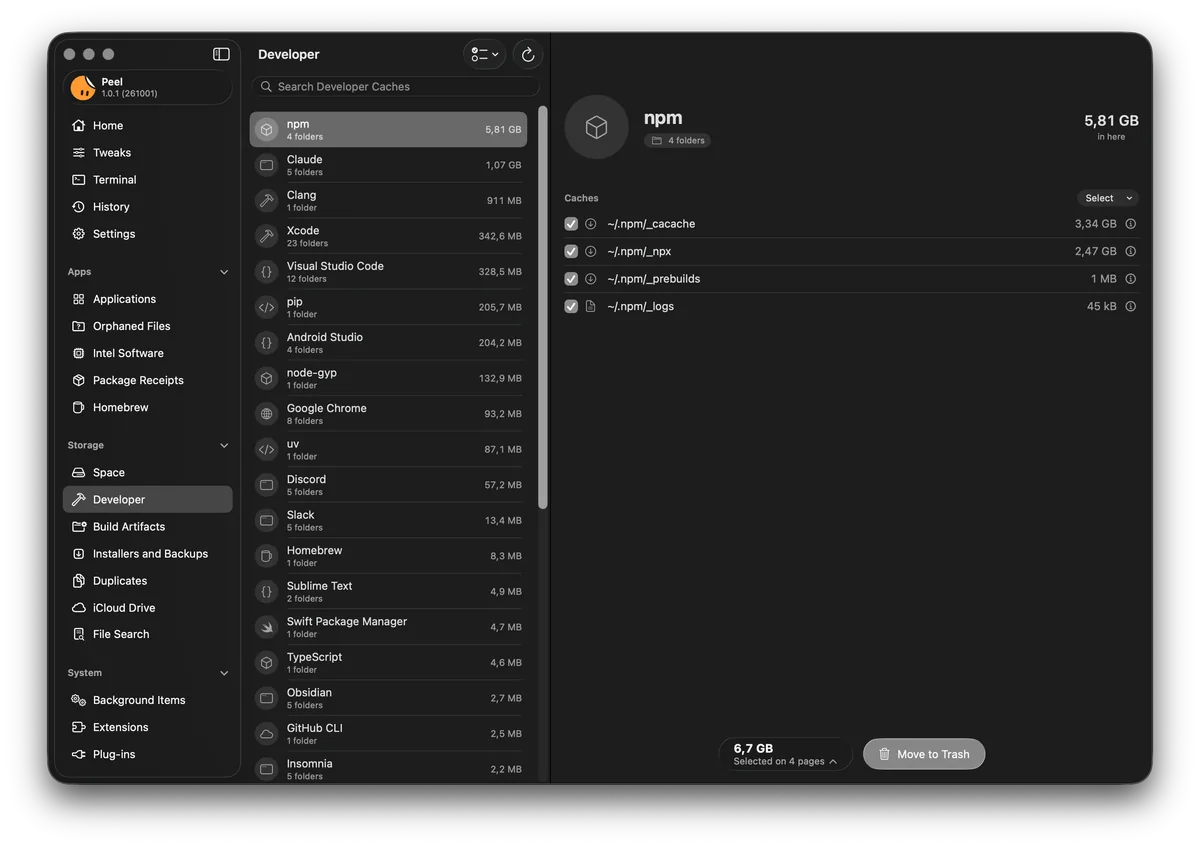
Task: Untick the ~/.npm/_logs checkbox
Action: tap(571, 307)
